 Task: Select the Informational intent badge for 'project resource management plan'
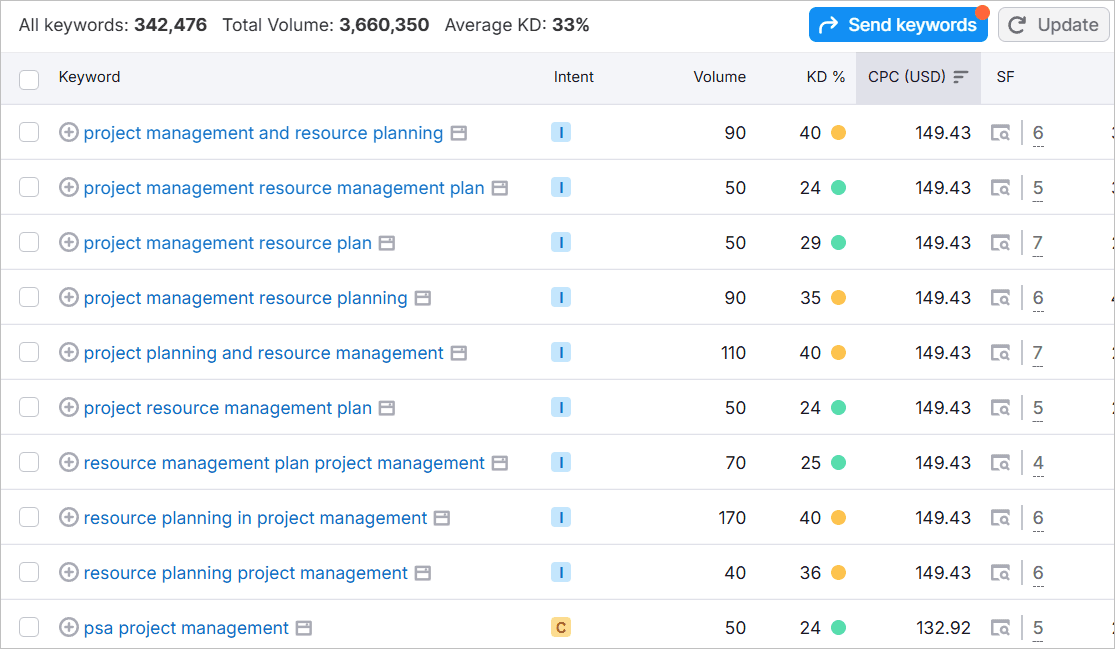561,407
